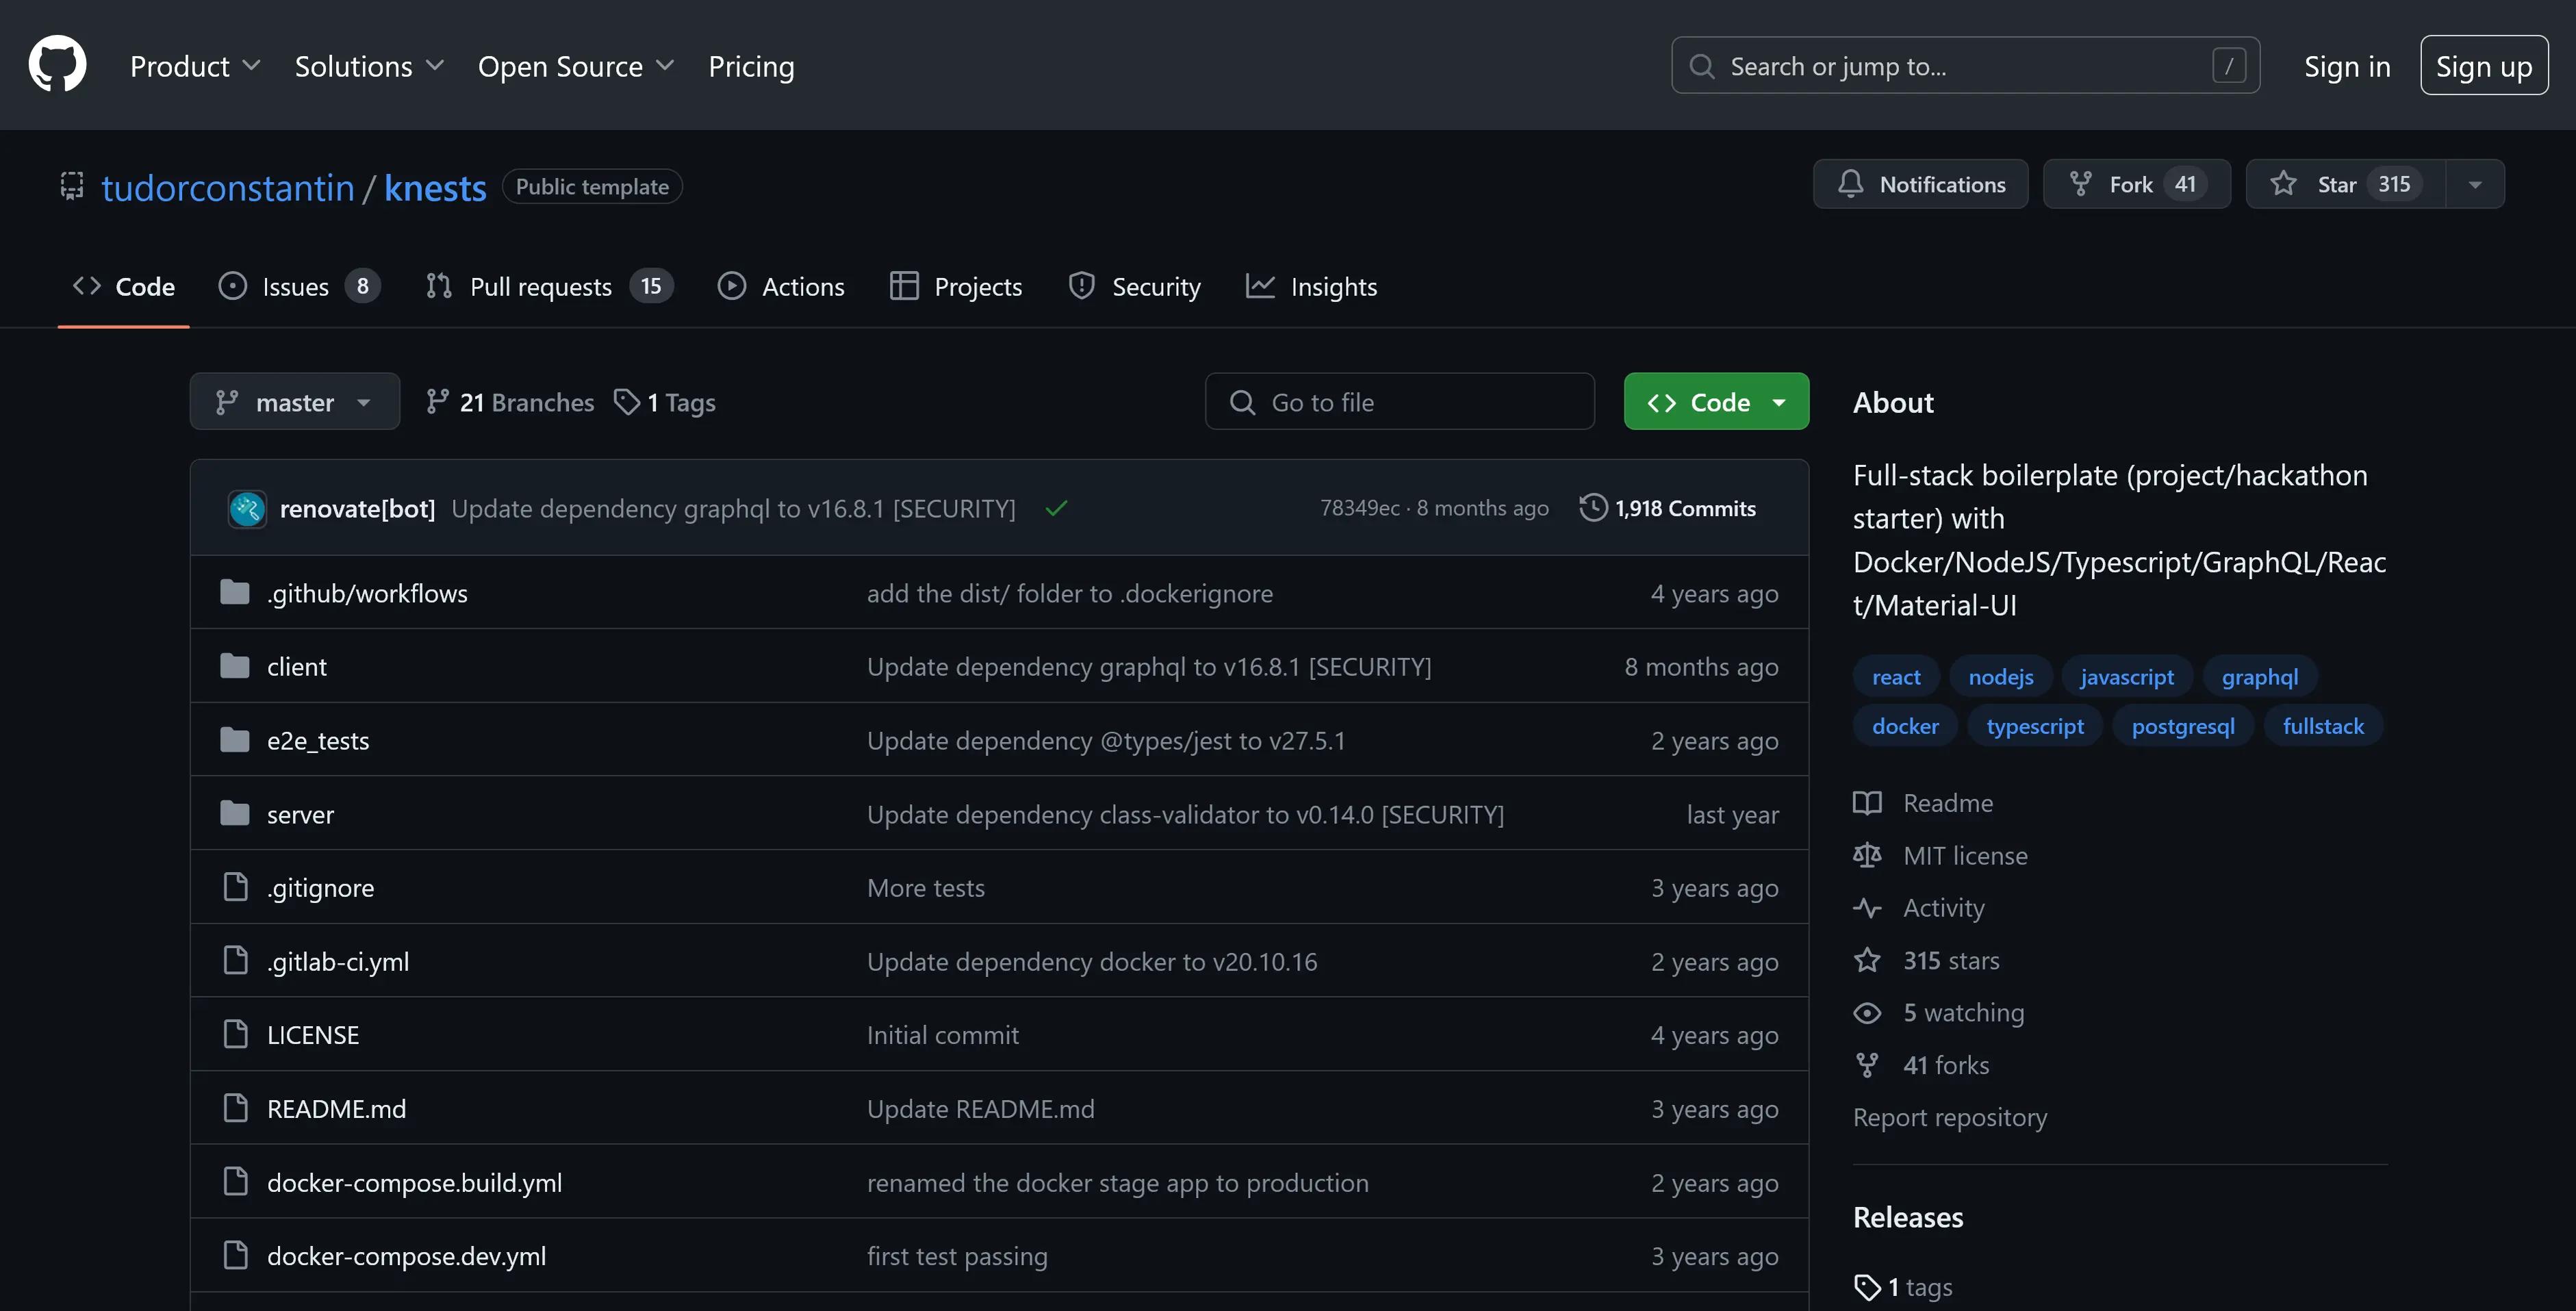Screen dimensions: 2576x1311
Task: Click the eye icon beside 5 watching
Action: coord(1867,1013)
